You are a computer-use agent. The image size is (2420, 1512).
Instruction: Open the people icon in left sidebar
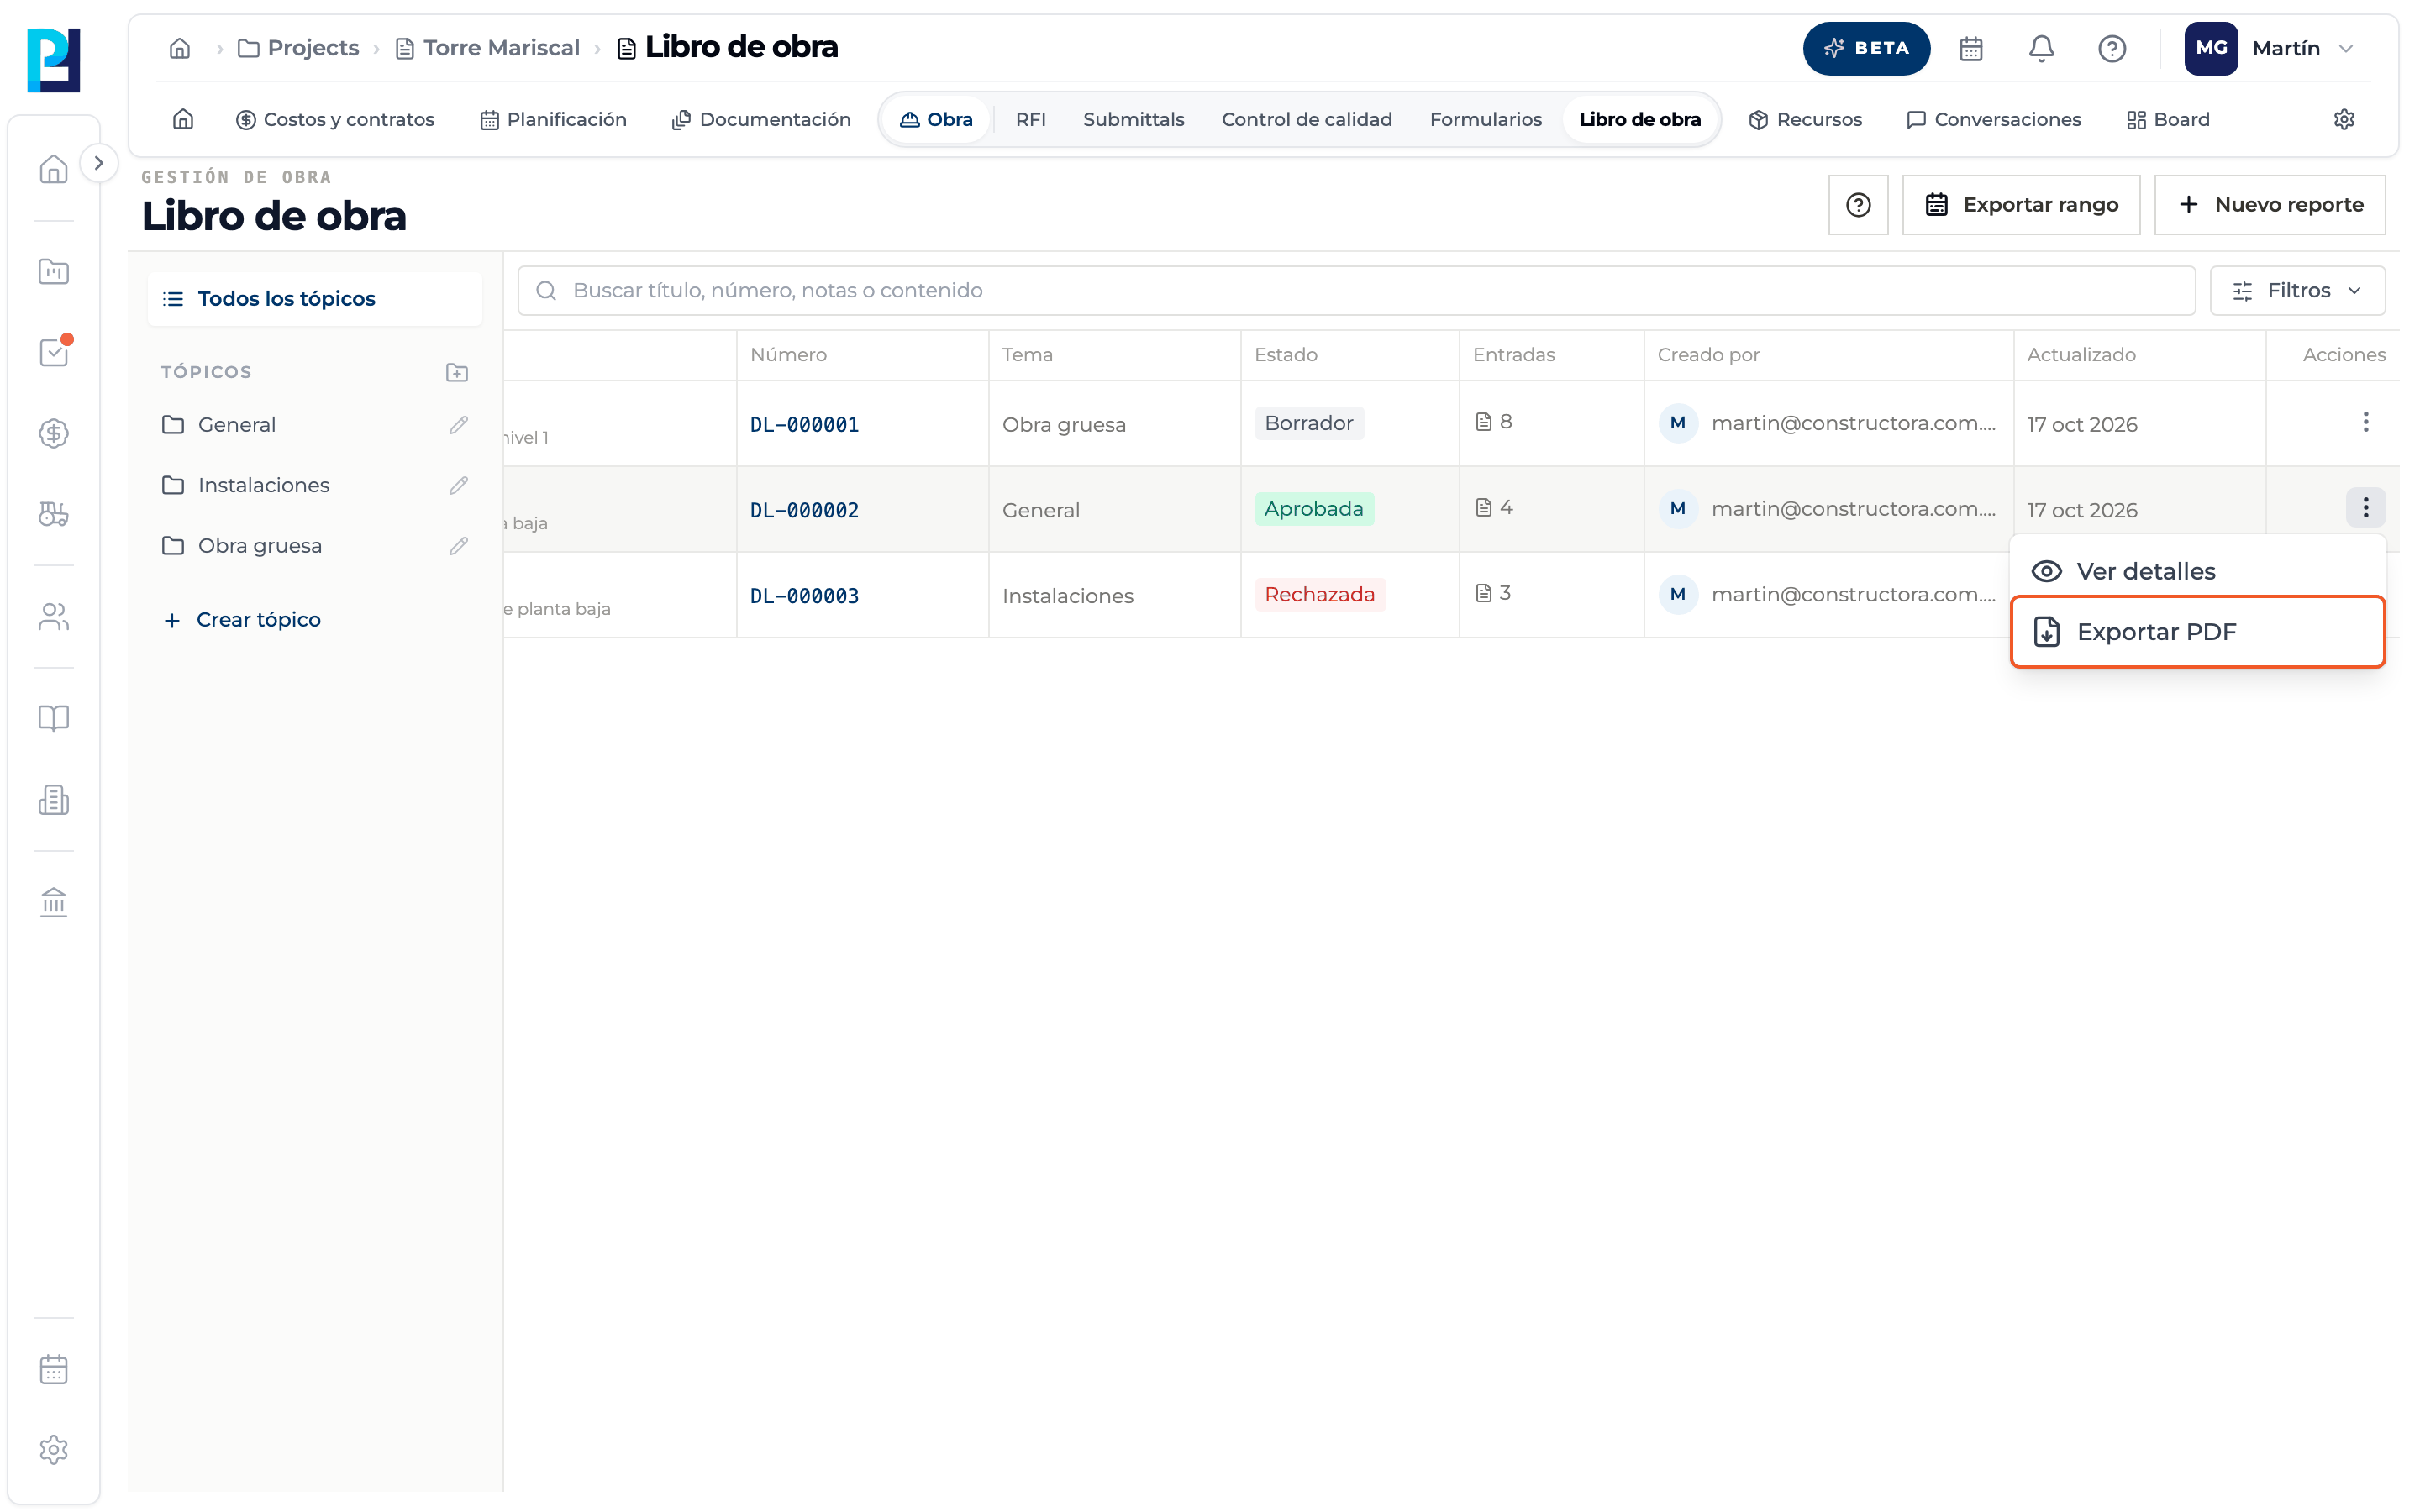point(54,616)
